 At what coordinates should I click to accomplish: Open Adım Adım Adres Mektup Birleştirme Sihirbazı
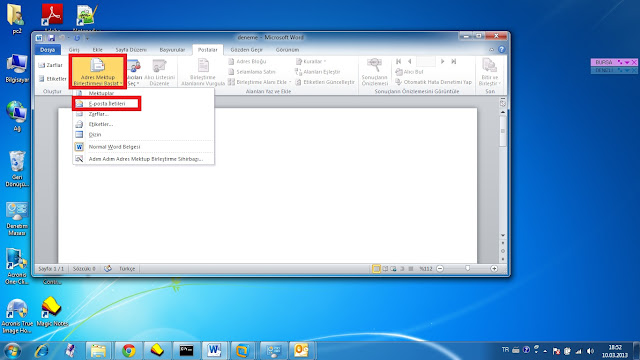coord(143,159)
